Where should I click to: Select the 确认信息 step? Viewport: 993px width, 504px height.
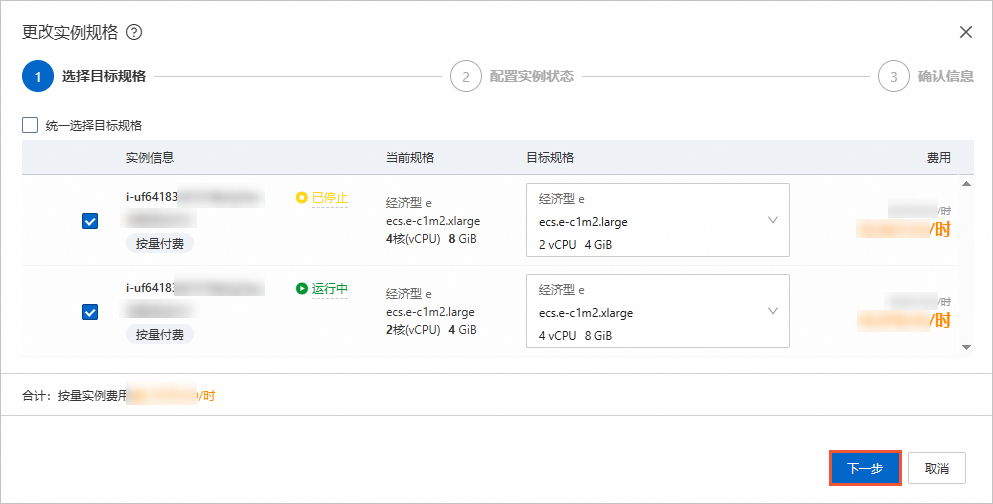point(945,76)
